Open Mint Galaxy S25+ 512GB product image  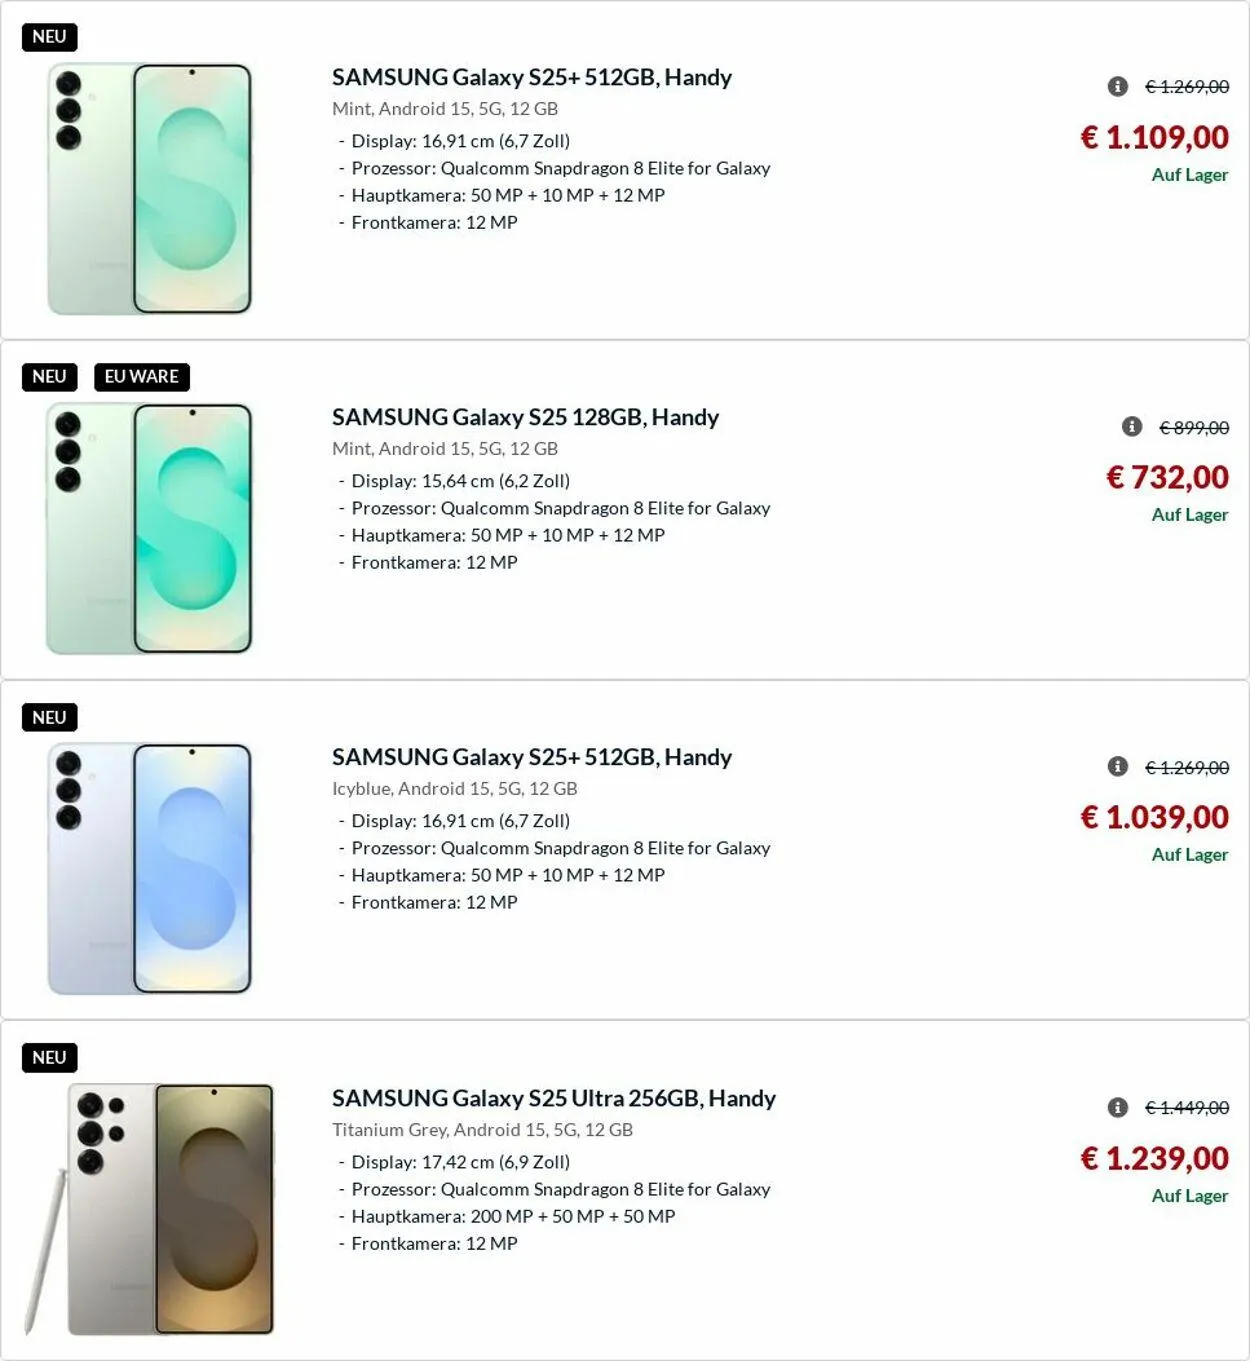(x=150, y=189)
